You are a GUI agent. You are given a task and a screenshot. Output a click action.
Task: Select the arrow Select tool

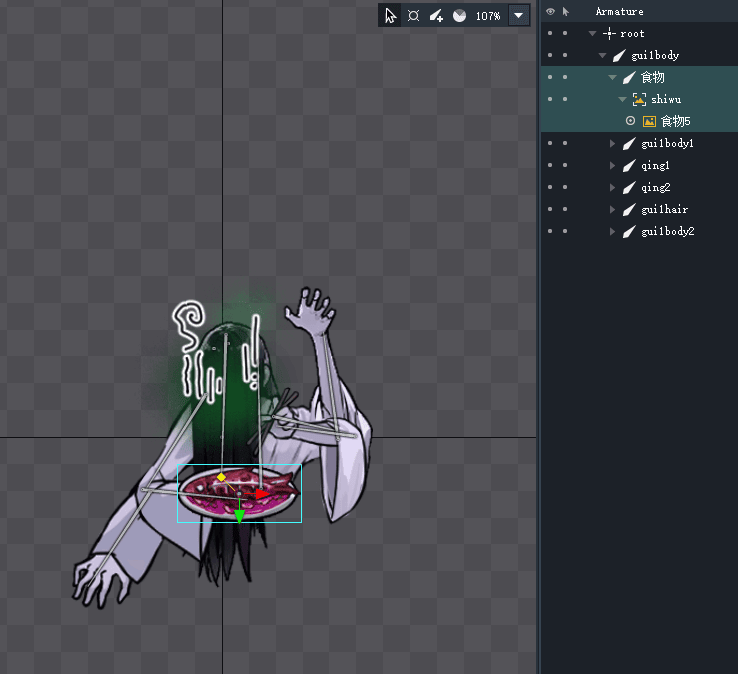pyautogui.click(x=391, y=16)
